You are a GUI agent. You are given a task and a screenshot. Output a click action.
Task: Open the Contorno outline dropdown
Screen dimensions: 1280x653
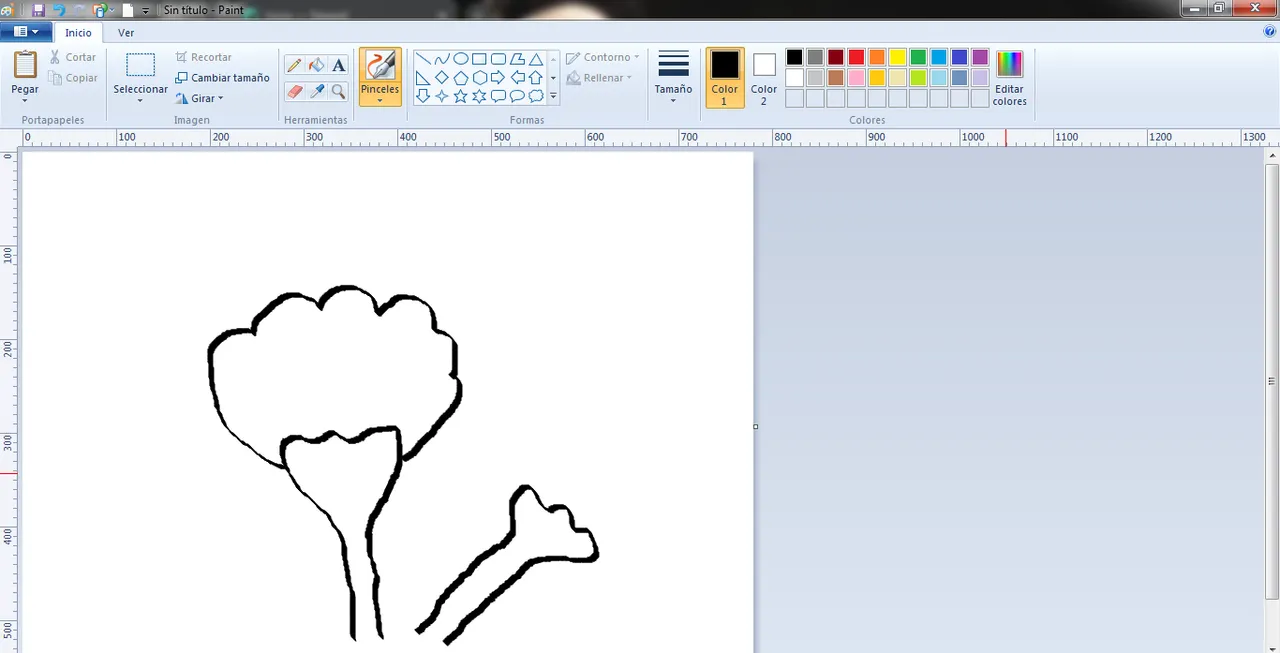(x=603, y=57)
